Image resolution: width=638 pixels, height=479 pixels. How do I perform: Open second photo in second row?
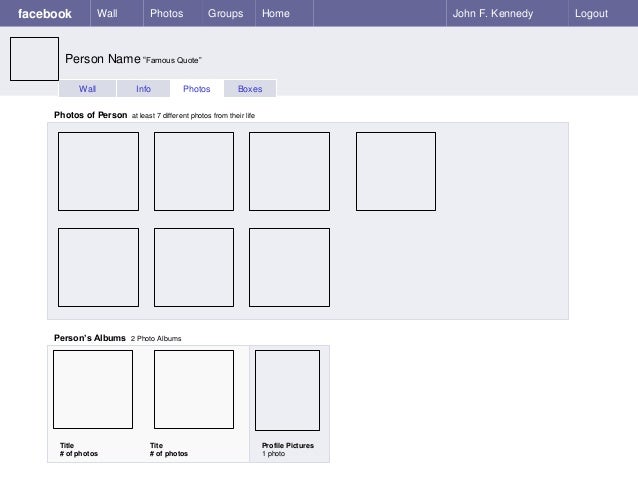194,267
